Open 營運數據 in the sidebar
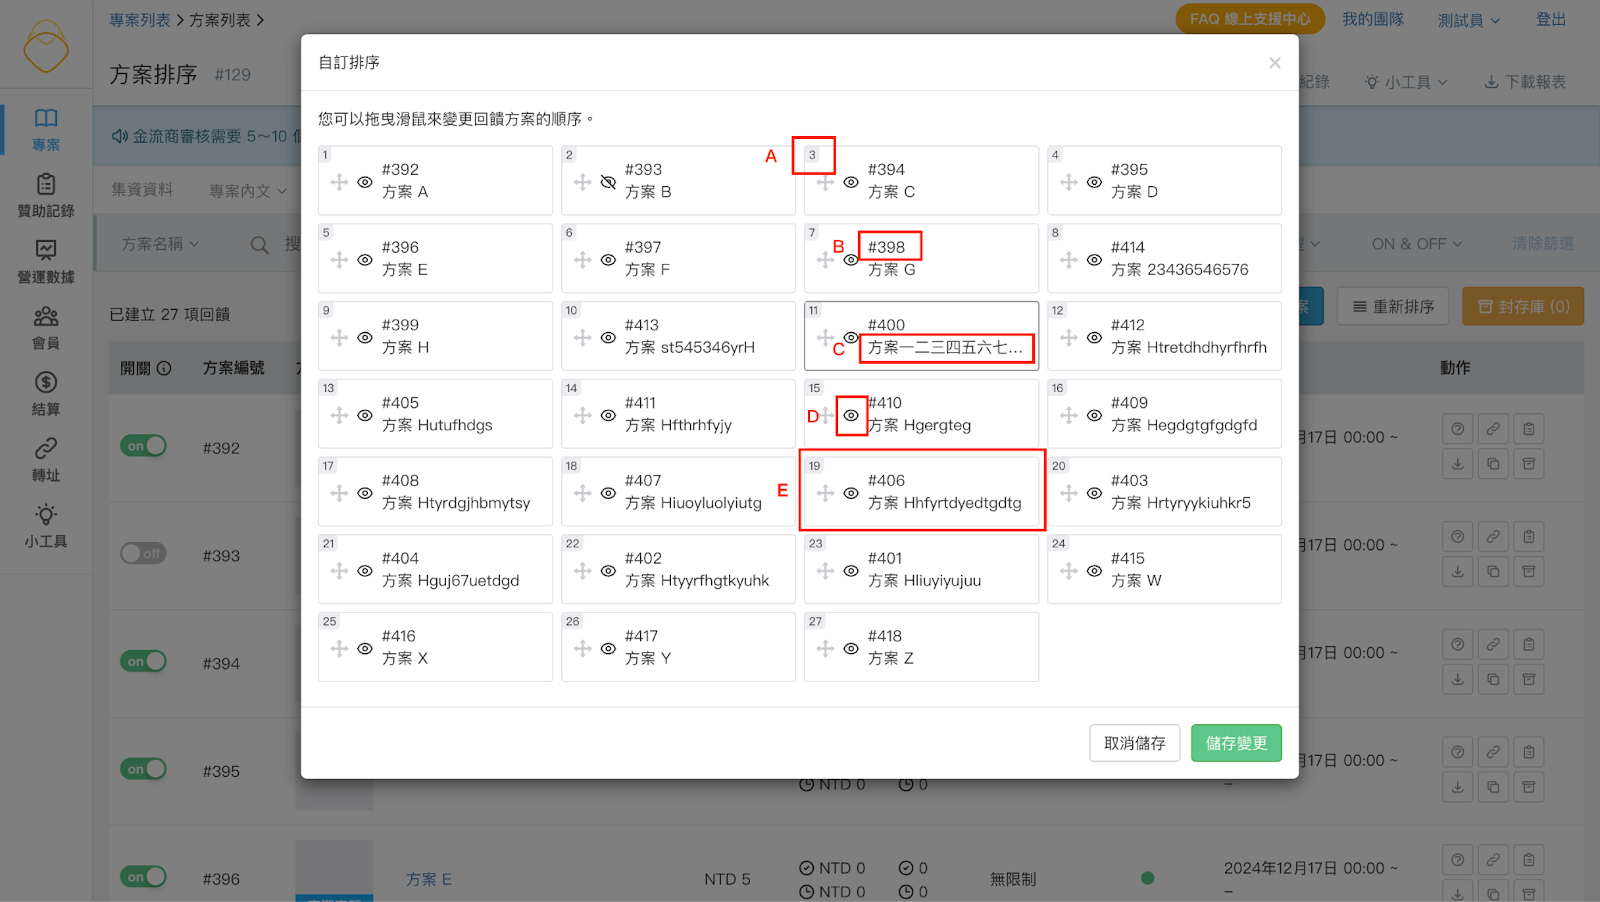Image resolution: width=1600 pixels, height=902 pixels. pos(46,261)
